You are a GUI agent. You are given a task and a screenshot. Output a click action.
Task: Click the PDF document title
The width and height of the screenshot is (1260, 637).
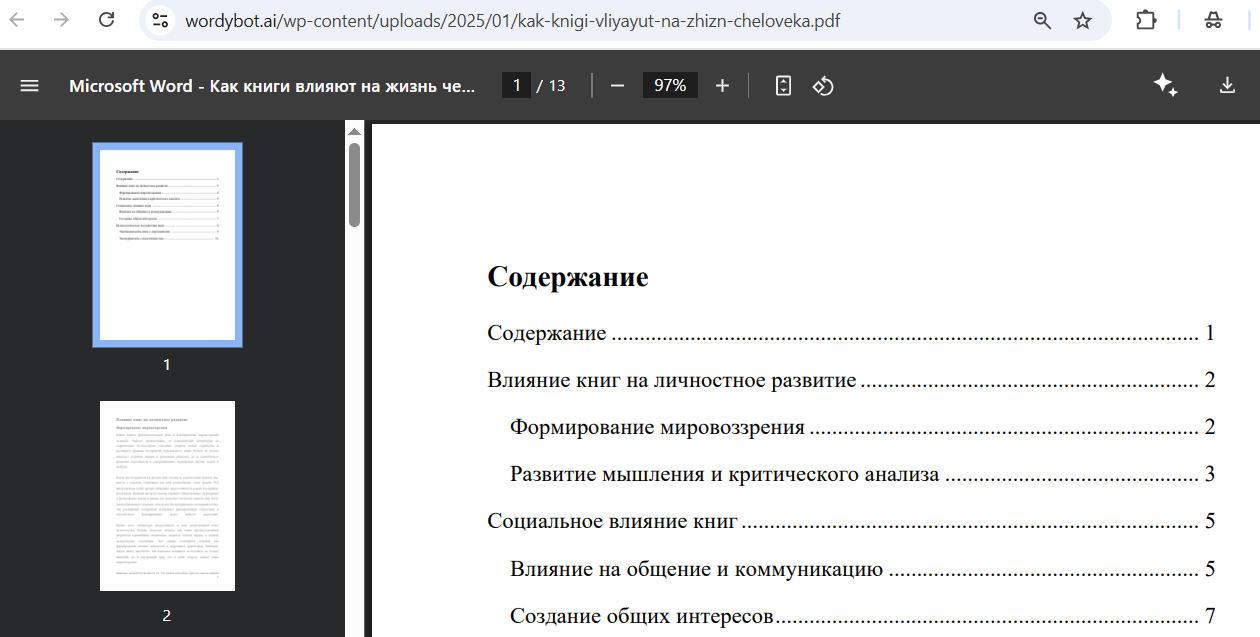(x=273, y=86)
